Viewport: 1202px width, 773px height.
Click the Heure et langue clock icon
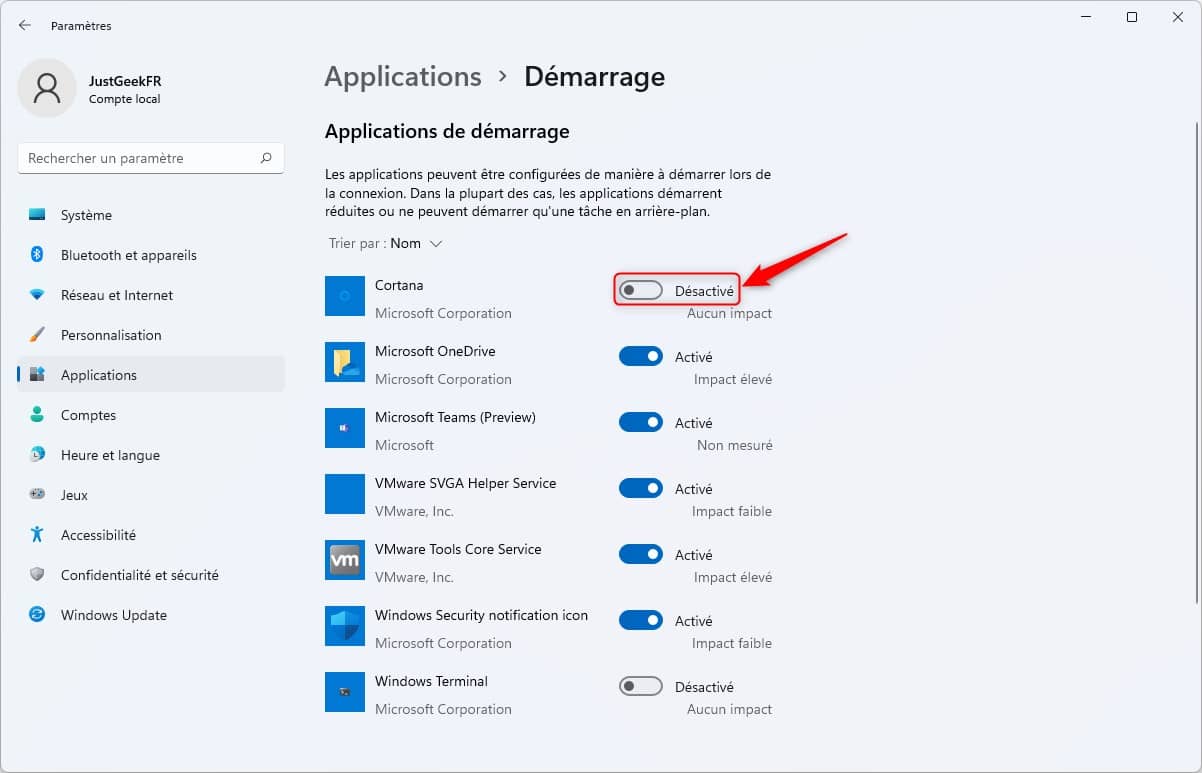tap(37, 455)
